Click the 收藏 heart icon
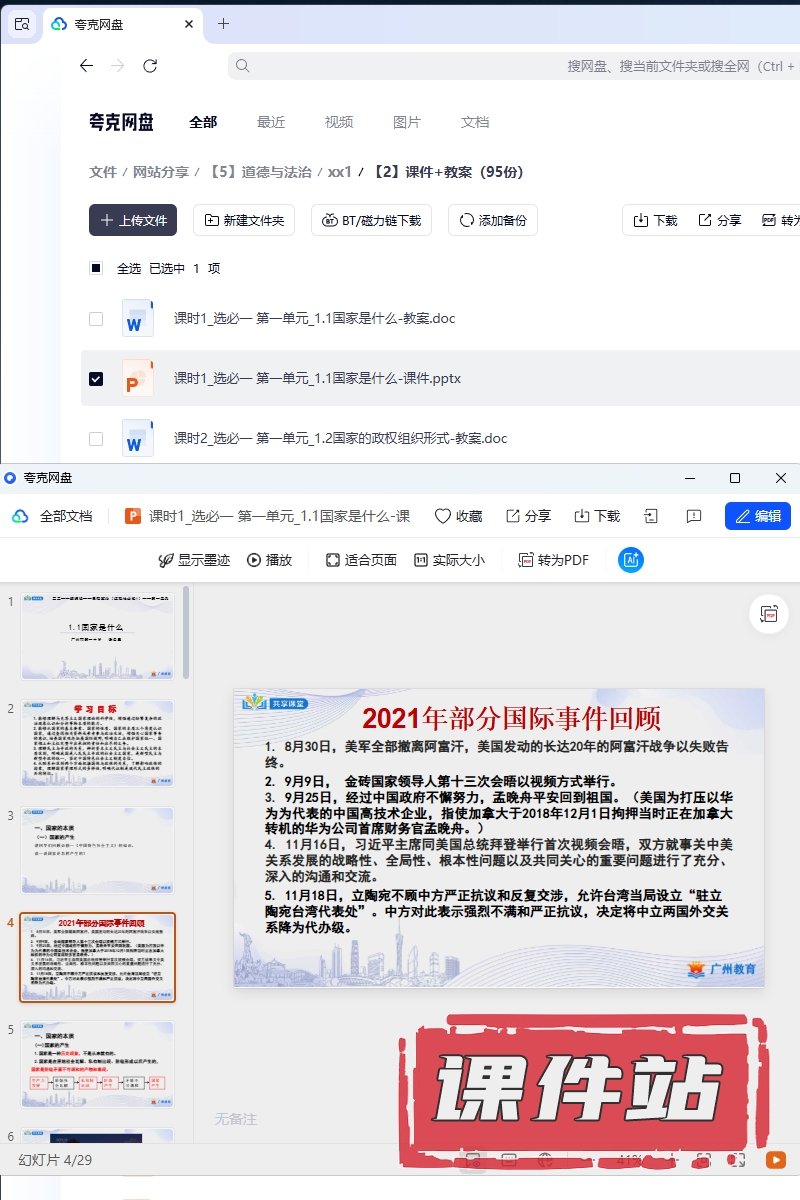 coord(458,516)
